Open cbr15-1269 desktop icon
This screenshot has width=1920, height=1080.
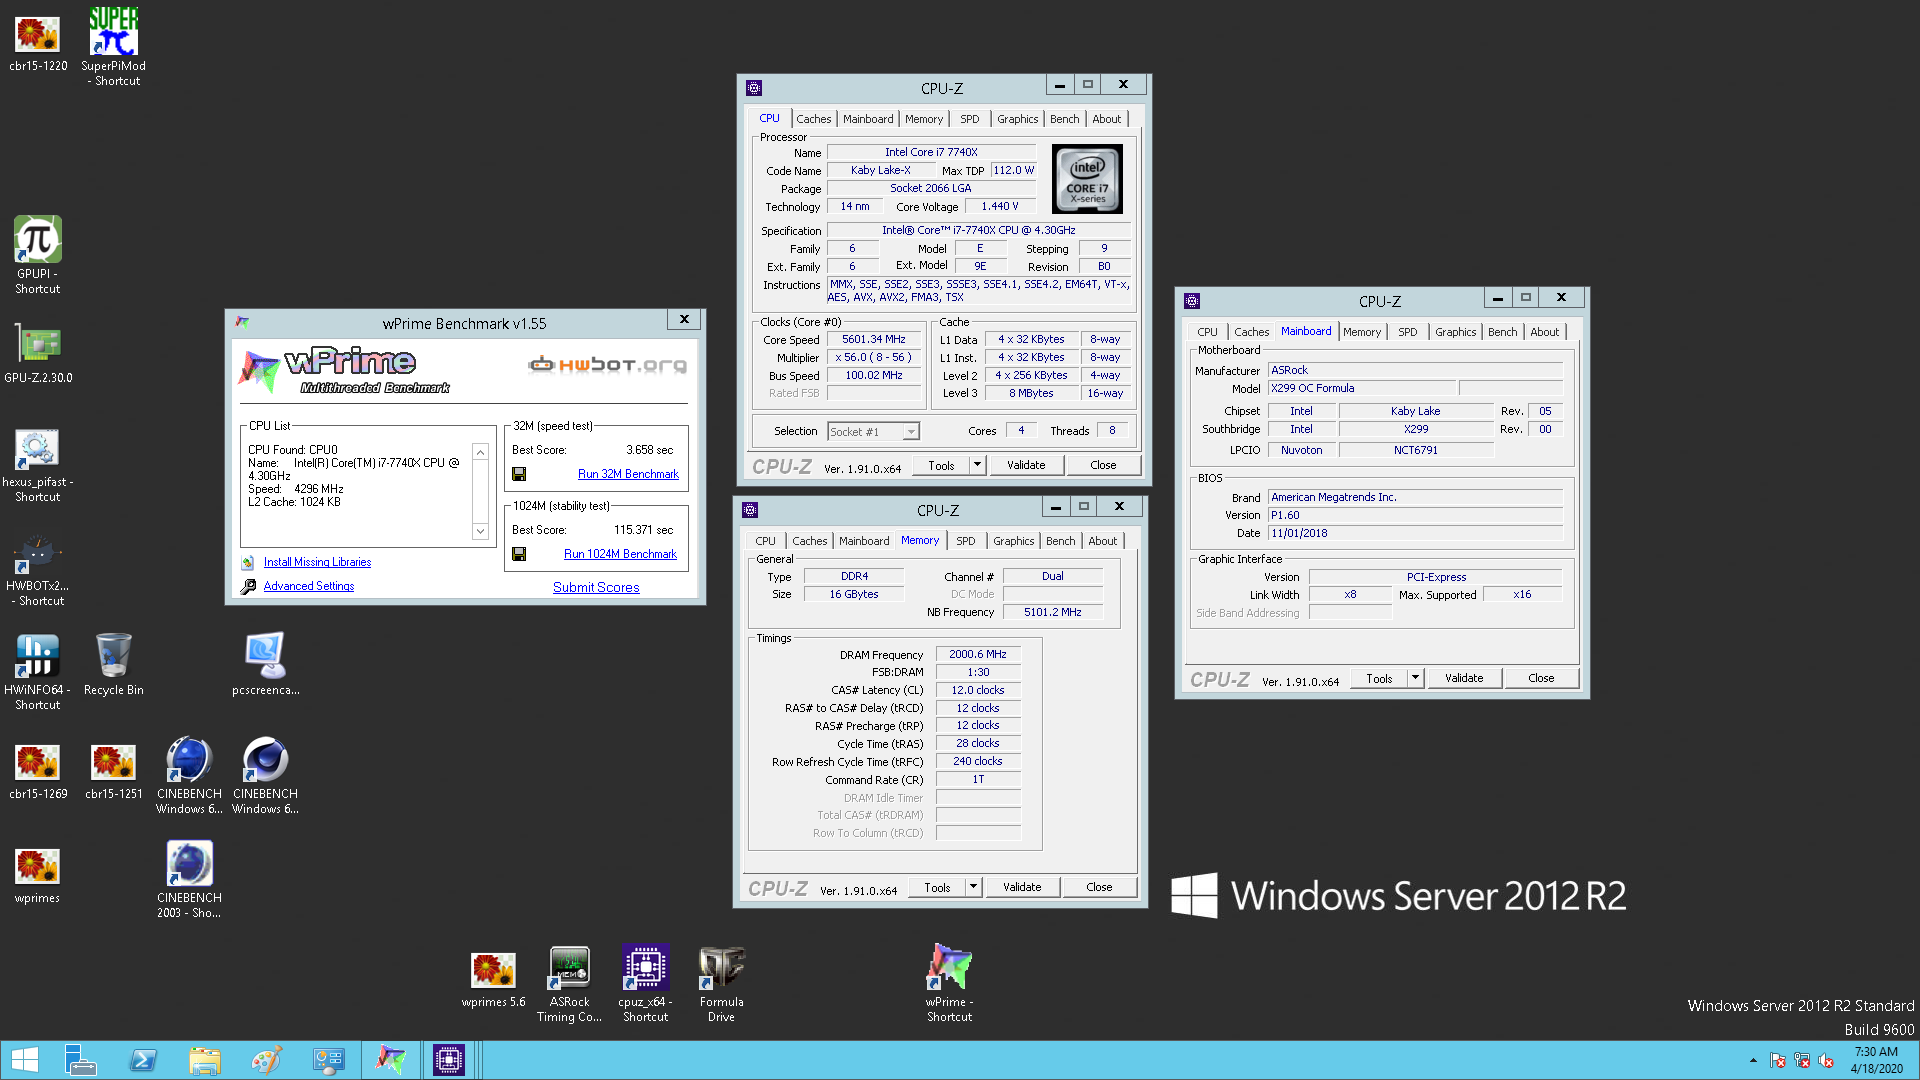(38, 771)
